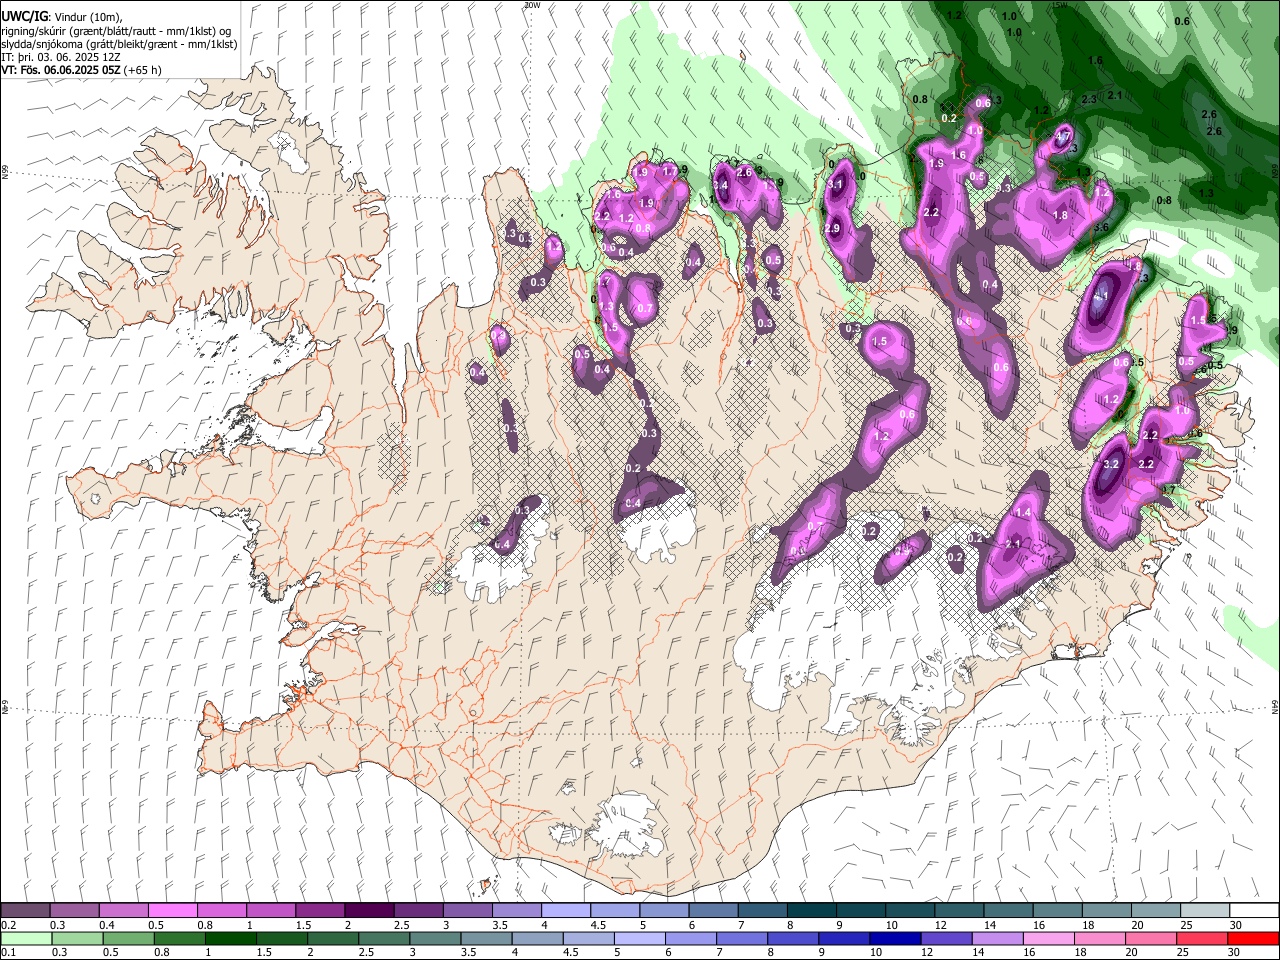Click the '4.5' label under snow scale

point(598,925)
